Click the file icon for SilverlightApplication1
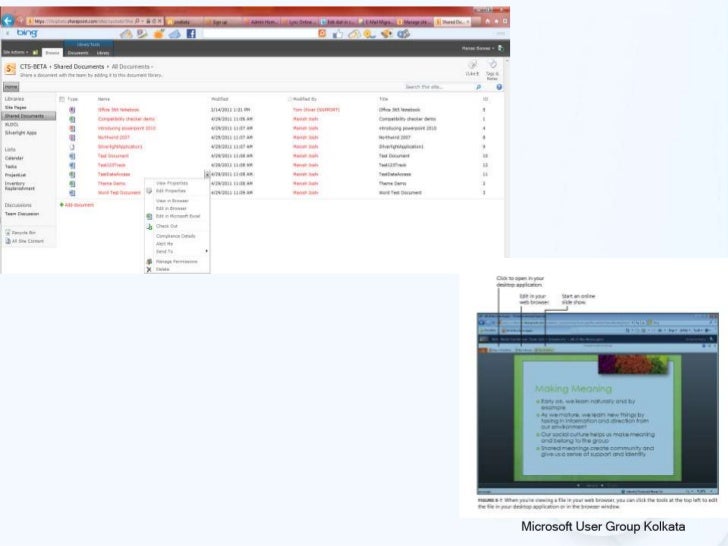Viewport: 728px width, 546px height. (x=72, y=147)
